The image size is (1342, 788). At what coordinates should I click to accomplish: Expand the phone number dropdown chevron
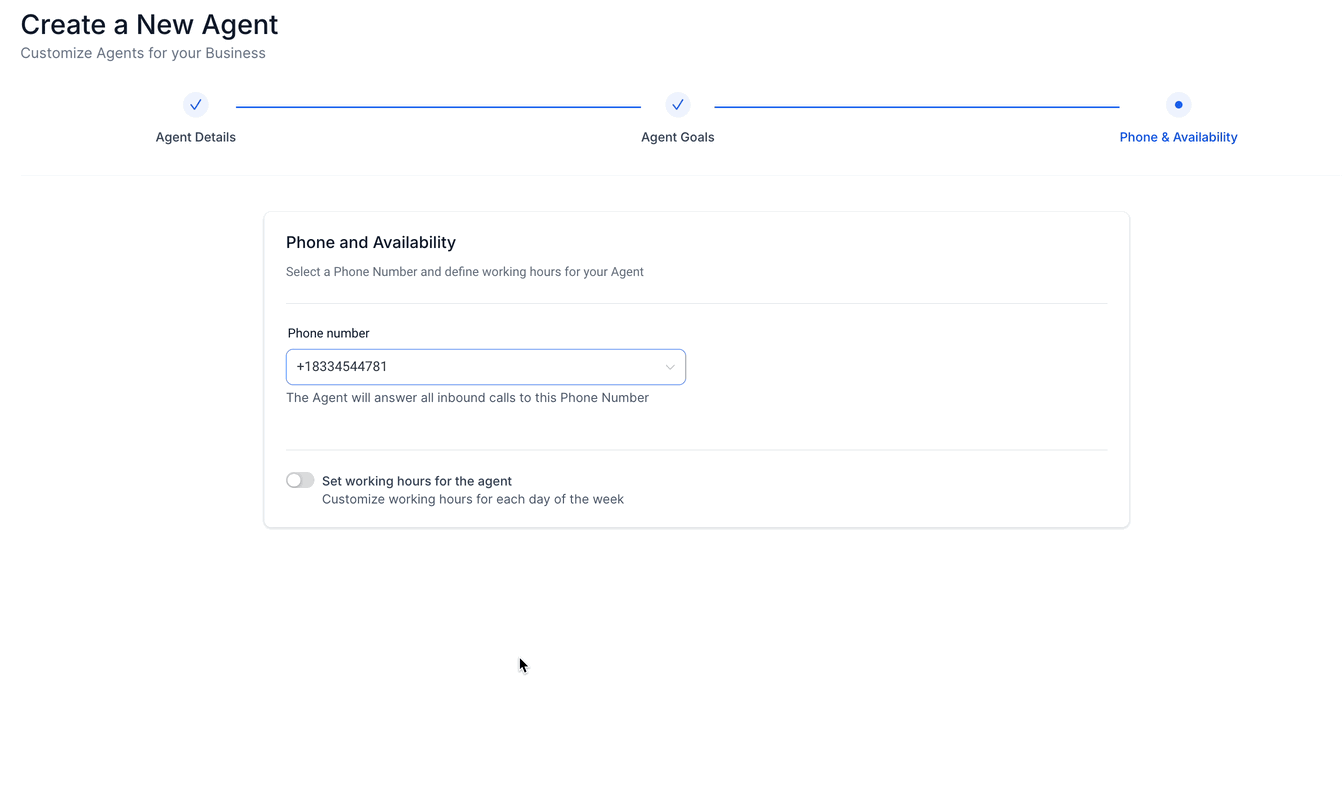tap(670, 367)
